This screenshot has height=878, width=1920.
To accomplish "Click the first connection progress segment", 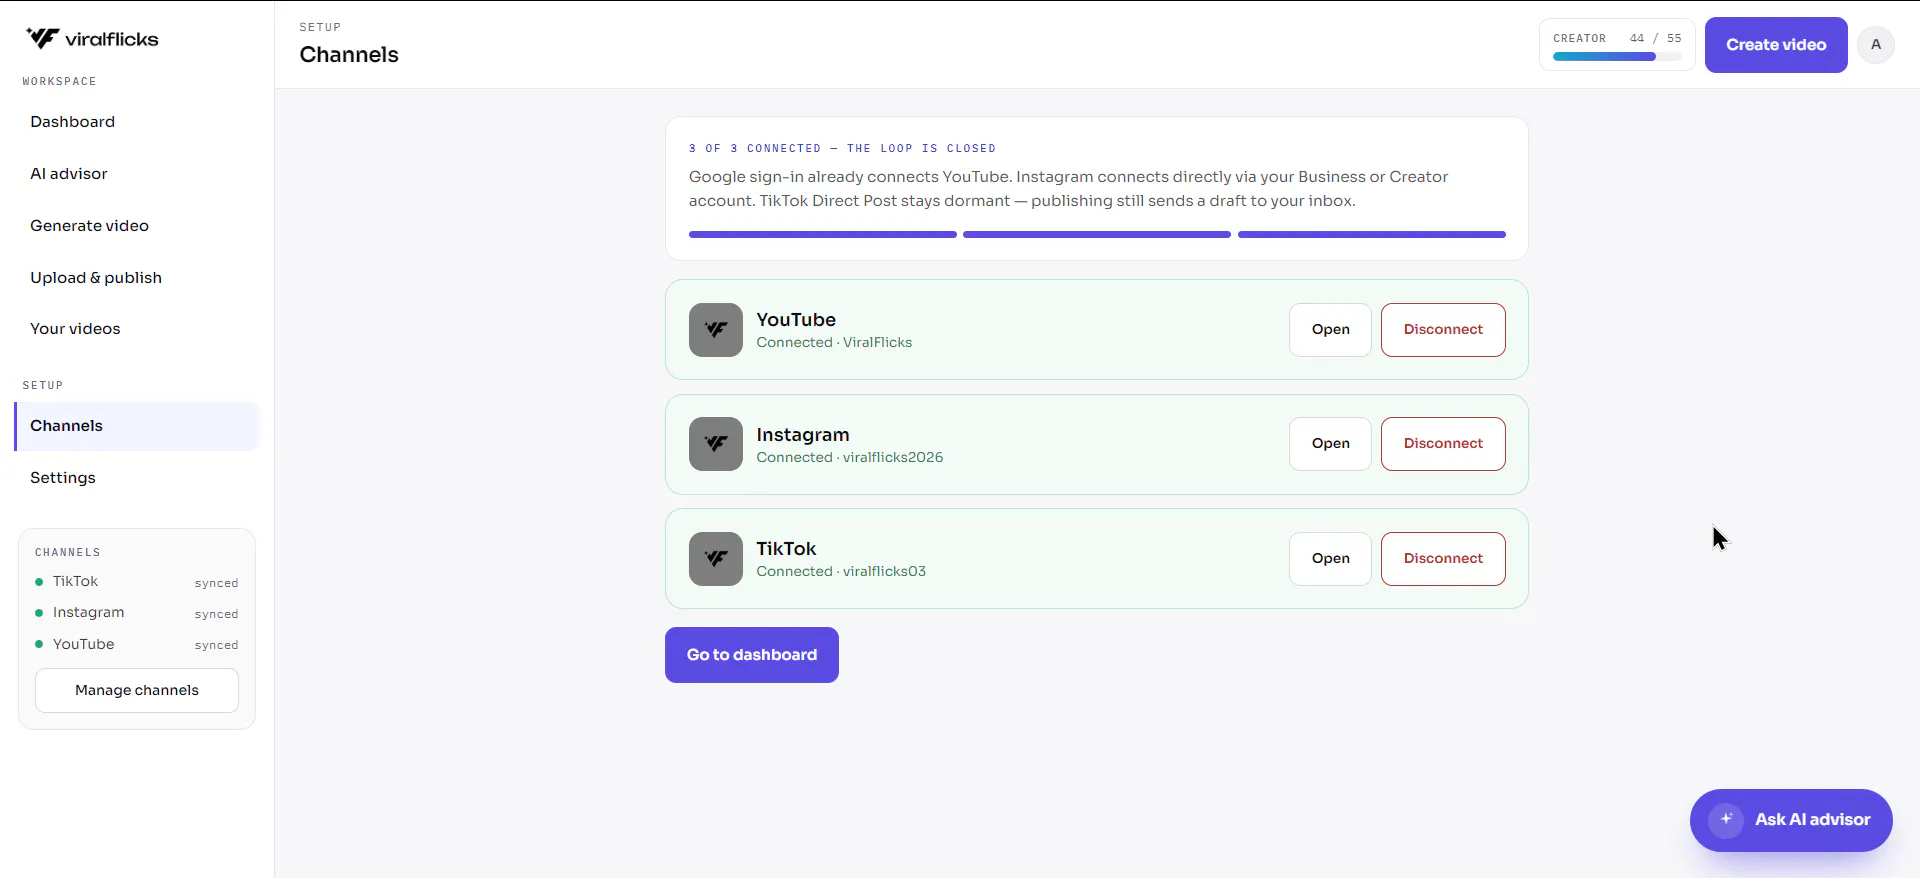I will (823, 235).
